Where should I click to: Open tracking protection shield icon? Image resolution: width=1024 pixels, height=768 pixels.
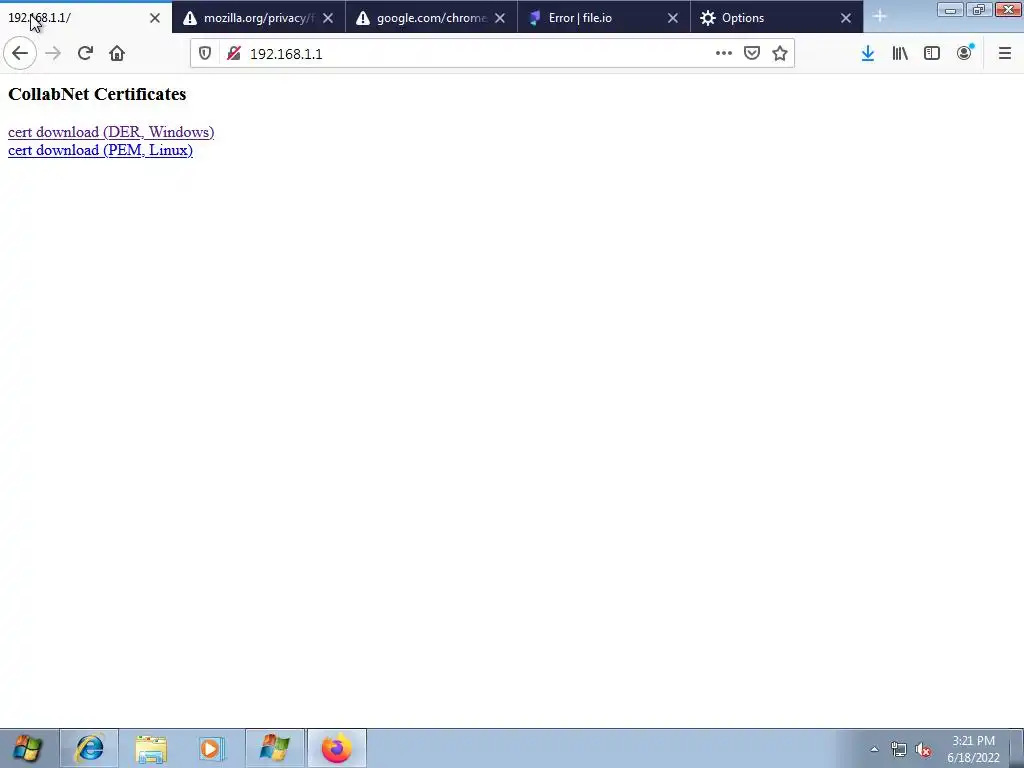tap(205, 54)
